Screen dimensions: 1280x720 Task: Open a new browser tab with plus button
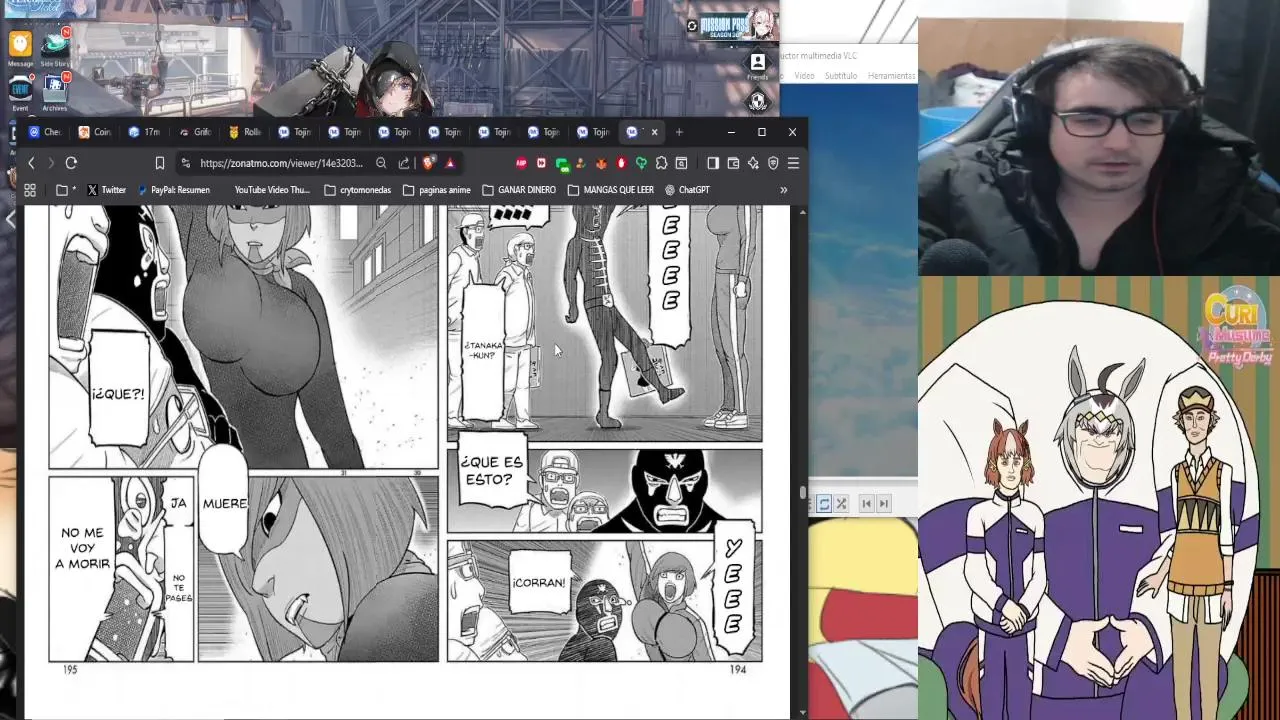point(679,132)
